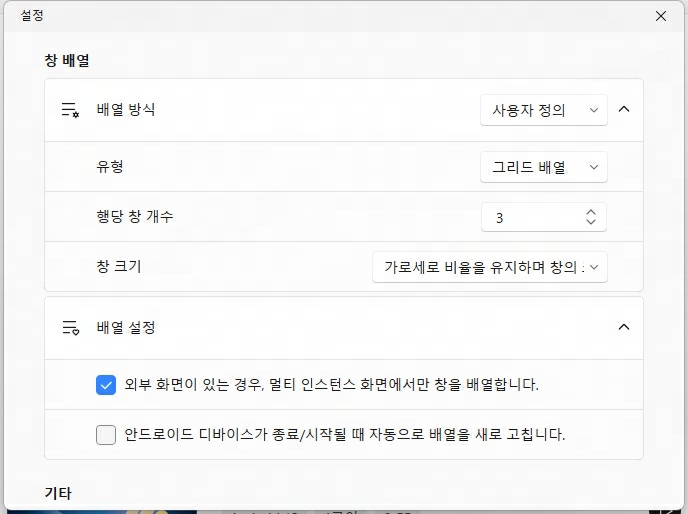Increase 행당 창 개수 with the up arrow

click(x=591, y=212)
